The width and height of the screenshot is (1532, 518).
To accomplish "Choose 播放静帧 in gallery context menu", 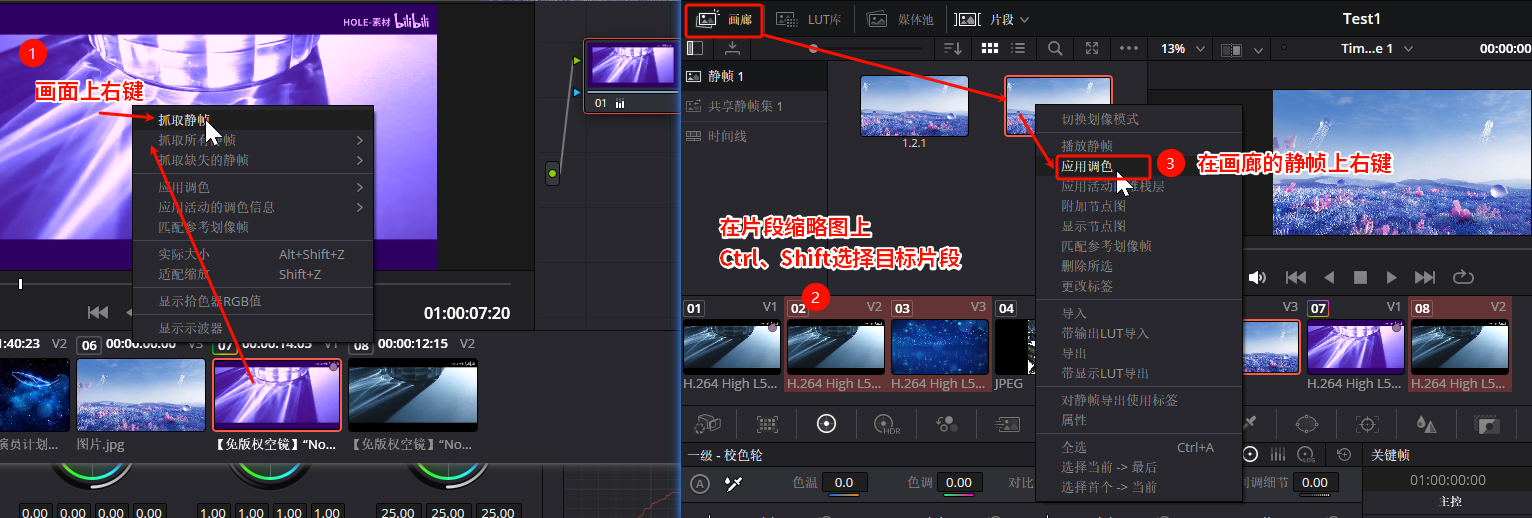I will pos(1087,146).
